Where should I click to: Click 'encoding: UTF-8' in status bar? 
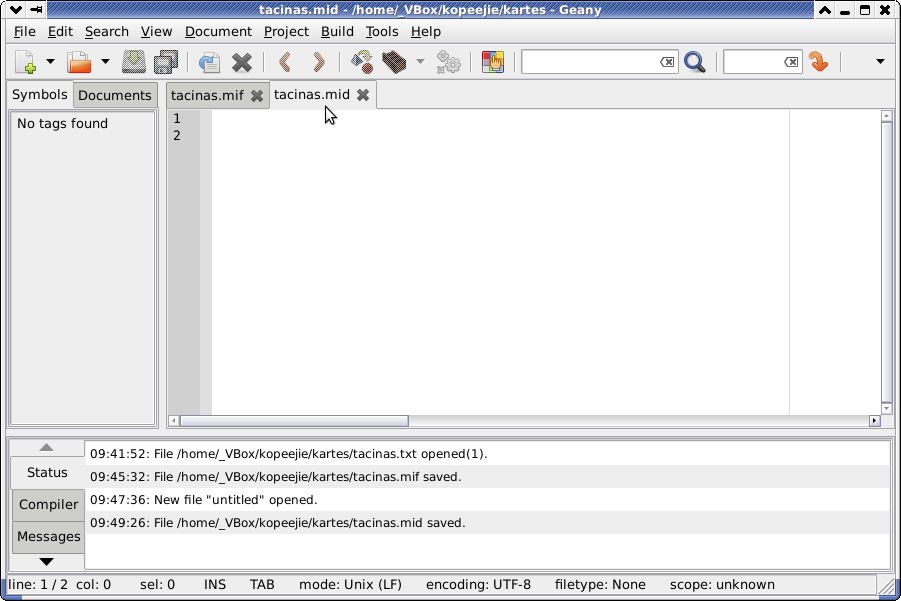(478, 585)
